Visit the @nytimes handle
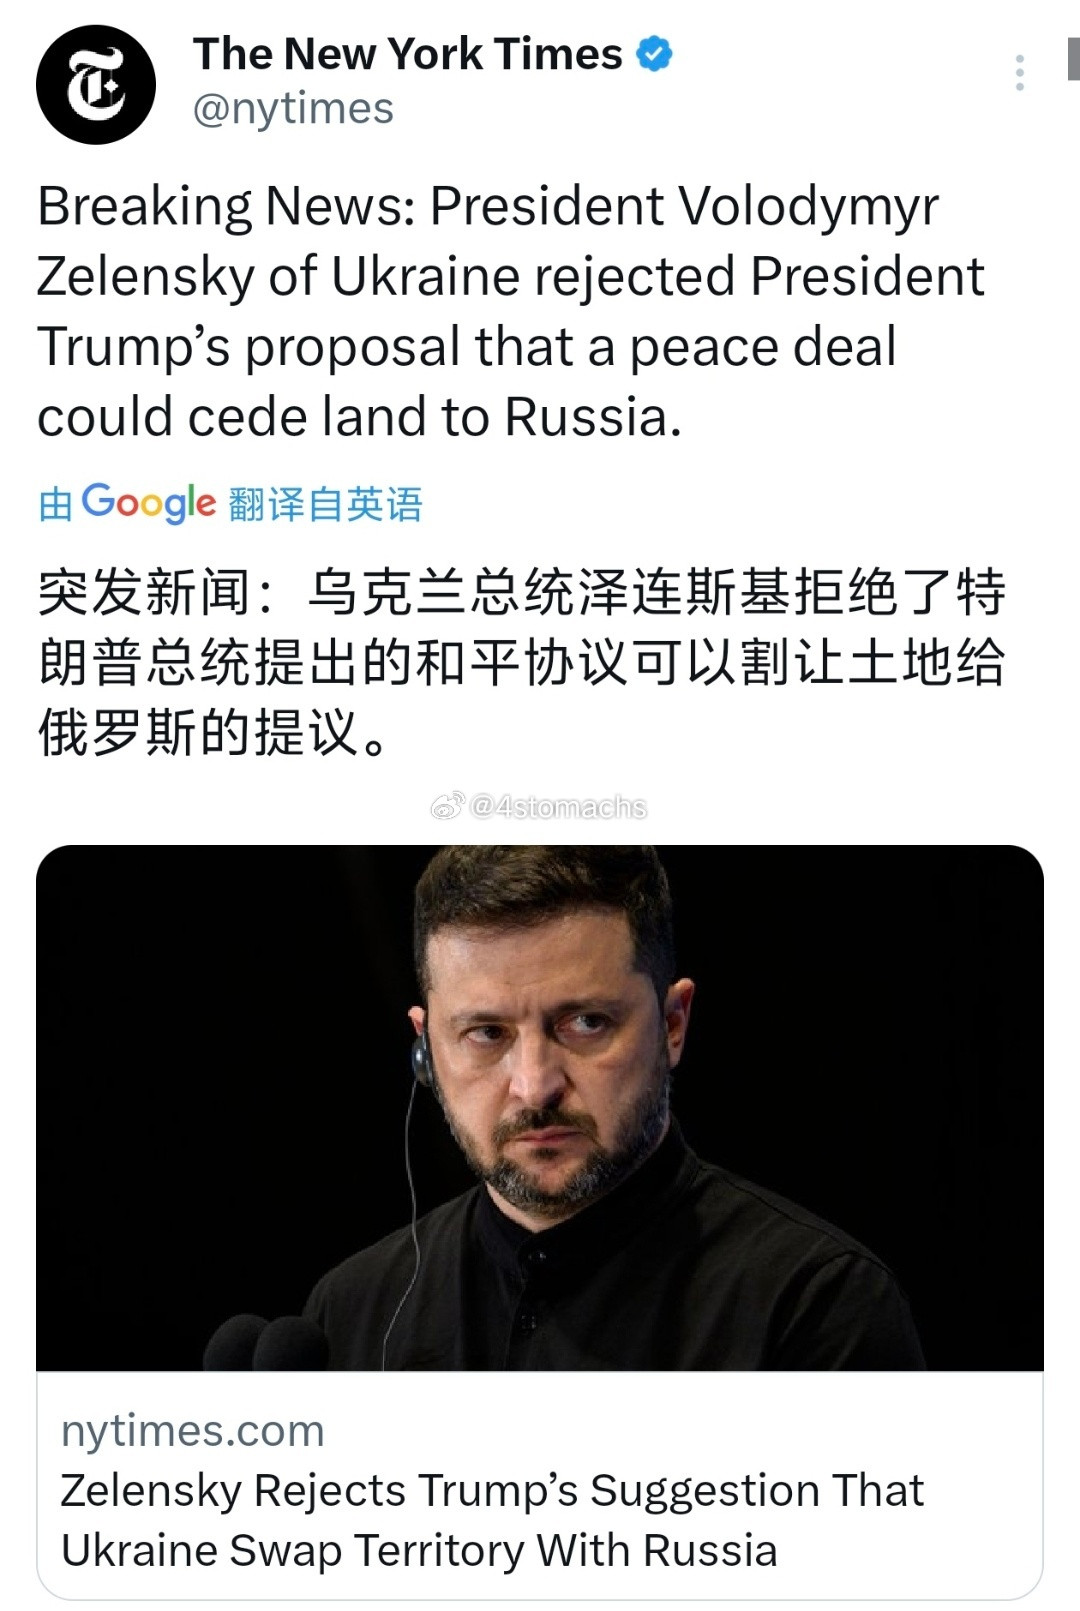The width and height of the screenshot is (1080, 1611). pyautogui.click(x=293, y=109)
